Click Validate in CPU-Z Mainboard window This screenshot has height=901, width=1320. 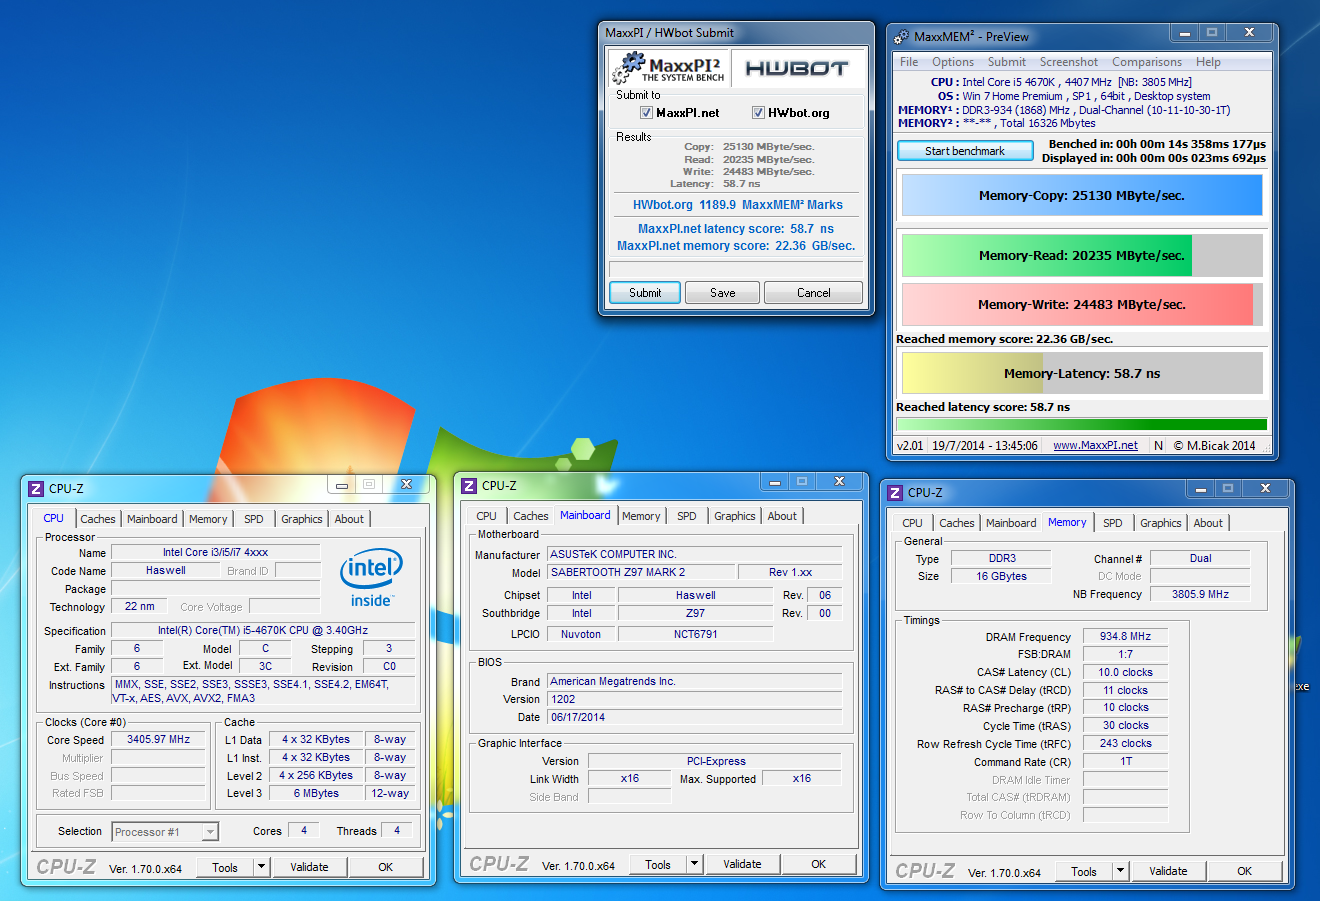tap(742, 864)
